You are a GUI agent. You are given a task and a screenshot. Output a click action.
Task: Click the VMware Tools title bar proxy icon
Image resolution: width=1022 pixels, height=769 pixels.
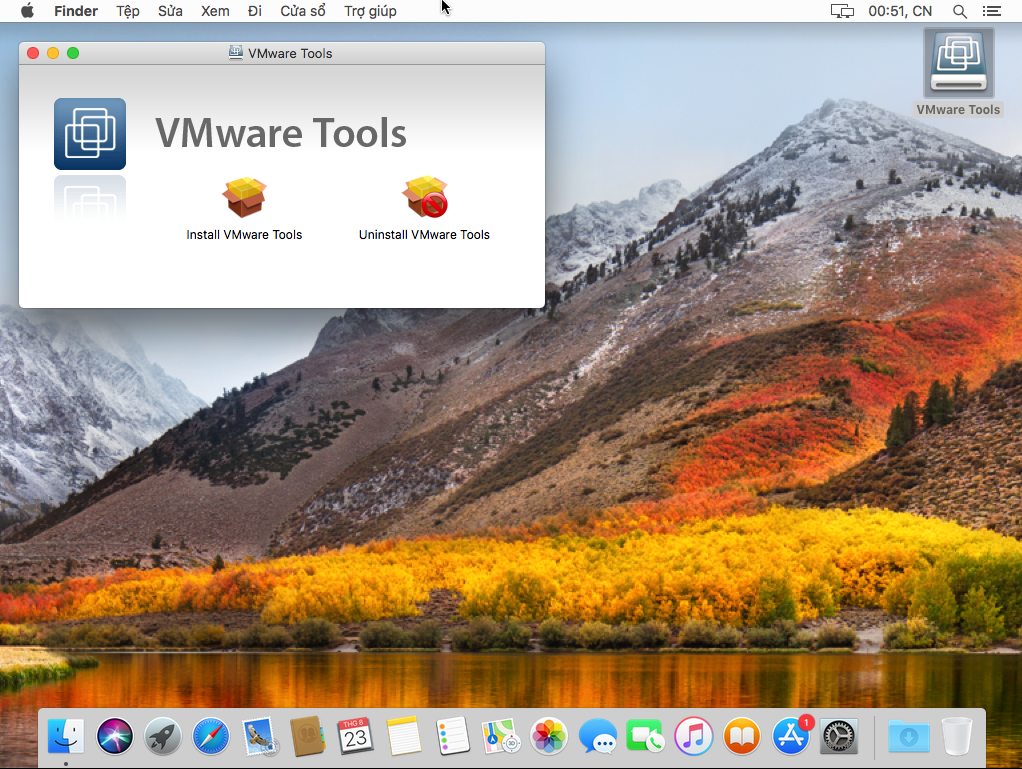coord(236,53)
